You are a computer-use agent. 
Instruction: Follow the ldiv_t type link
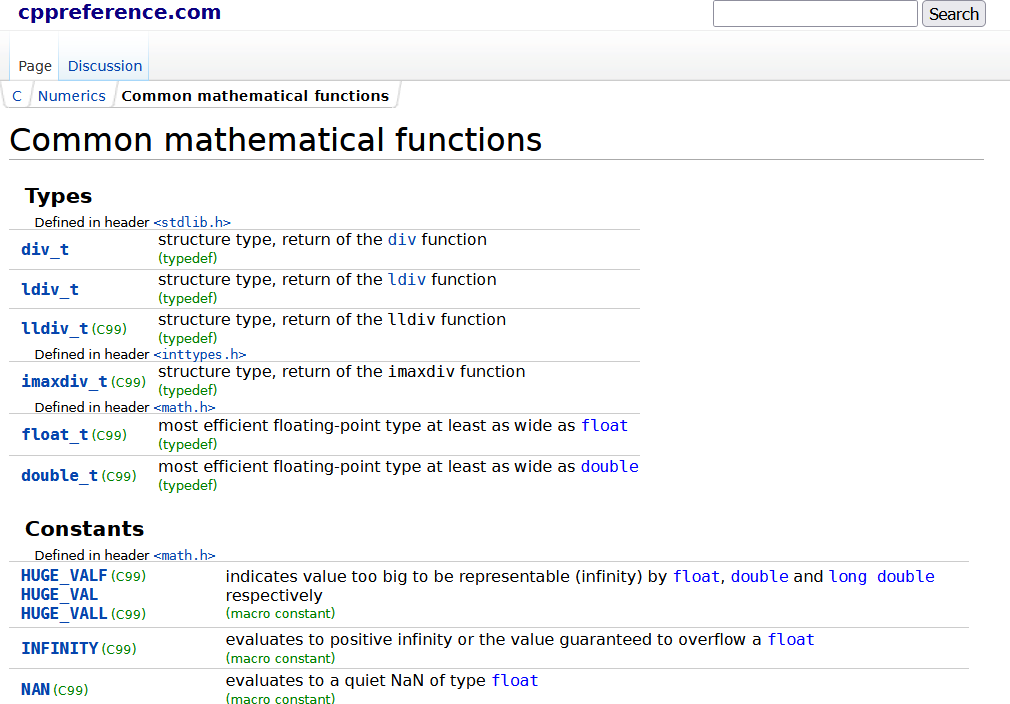click(x=50, y=289)
